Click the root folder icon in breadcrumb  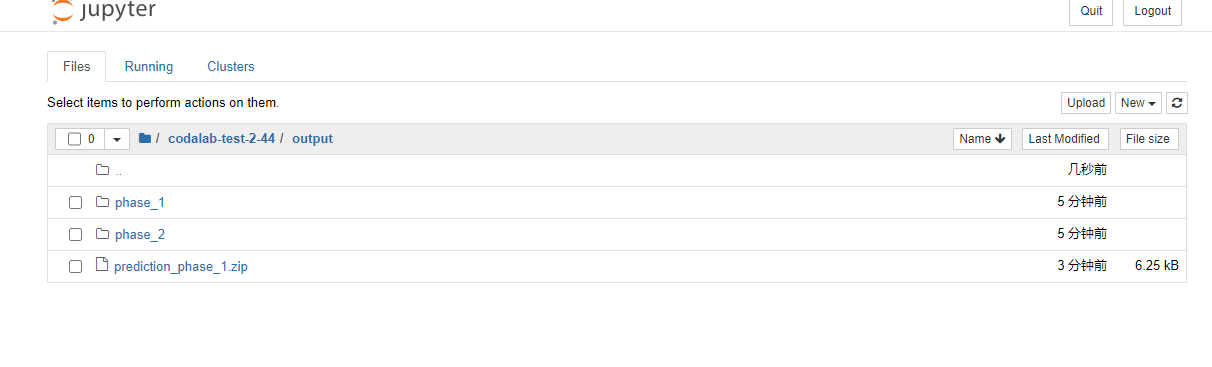145,139
